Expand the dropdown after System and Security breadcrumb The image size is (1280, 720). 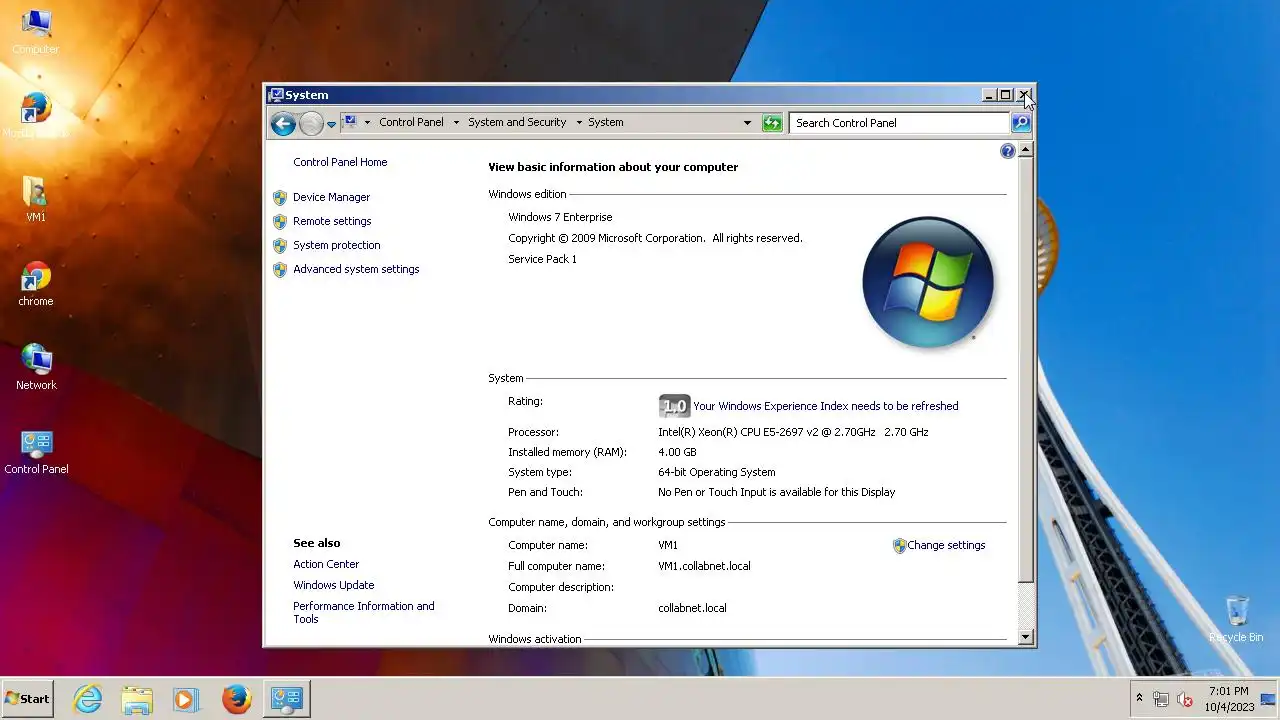(x=579, y=123)
